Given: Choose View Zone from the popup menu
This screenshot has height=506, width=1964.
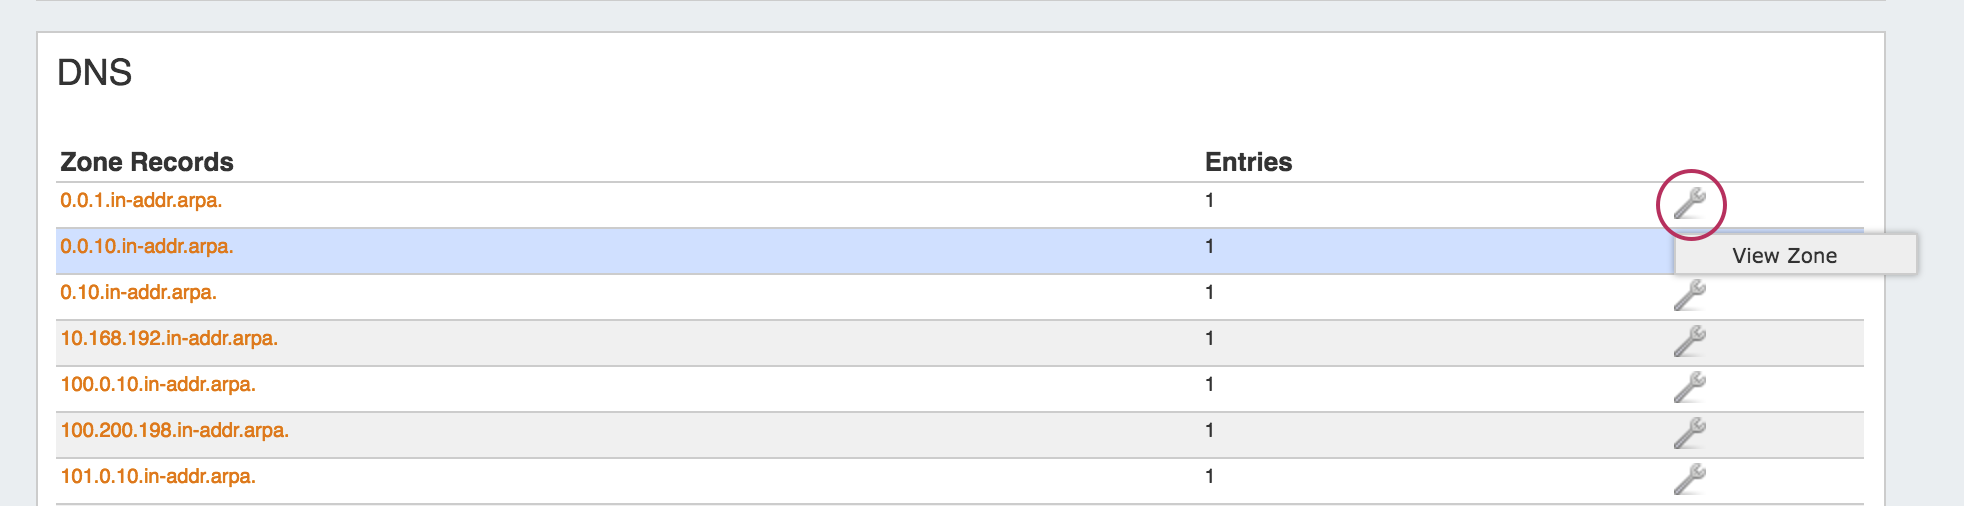Looking at the screenshot, I should 1785,256.
